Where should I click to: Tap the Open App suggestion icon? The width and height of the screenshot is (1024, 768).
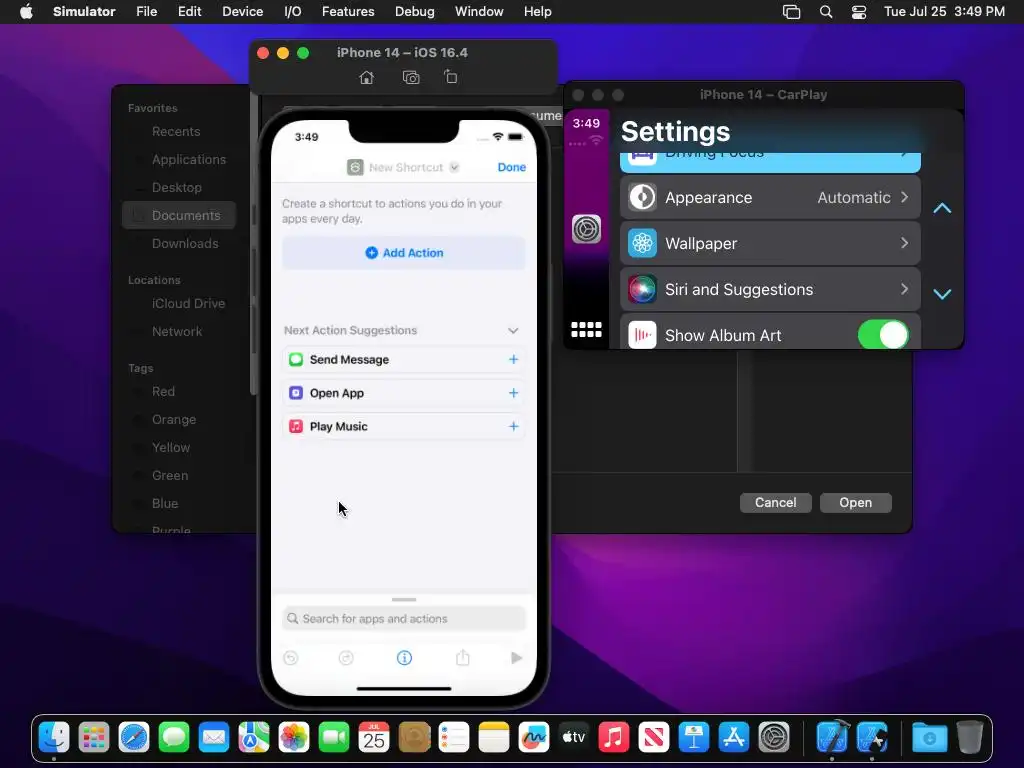pyautogui.click(x=296, y=393)
